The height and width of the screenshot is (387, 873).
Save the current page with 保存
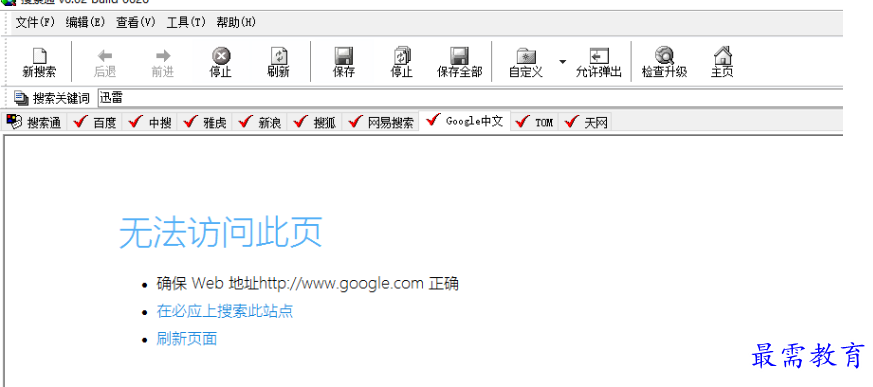point(344,62)
